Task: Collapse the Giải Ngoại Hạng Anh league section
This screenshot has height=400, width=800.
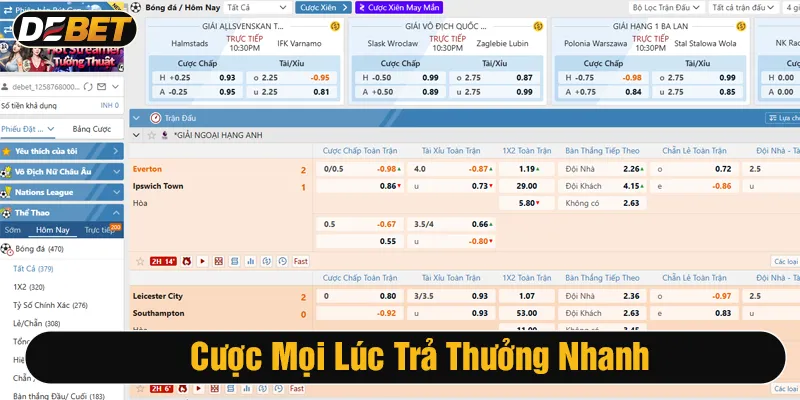Action: [136, 135]
